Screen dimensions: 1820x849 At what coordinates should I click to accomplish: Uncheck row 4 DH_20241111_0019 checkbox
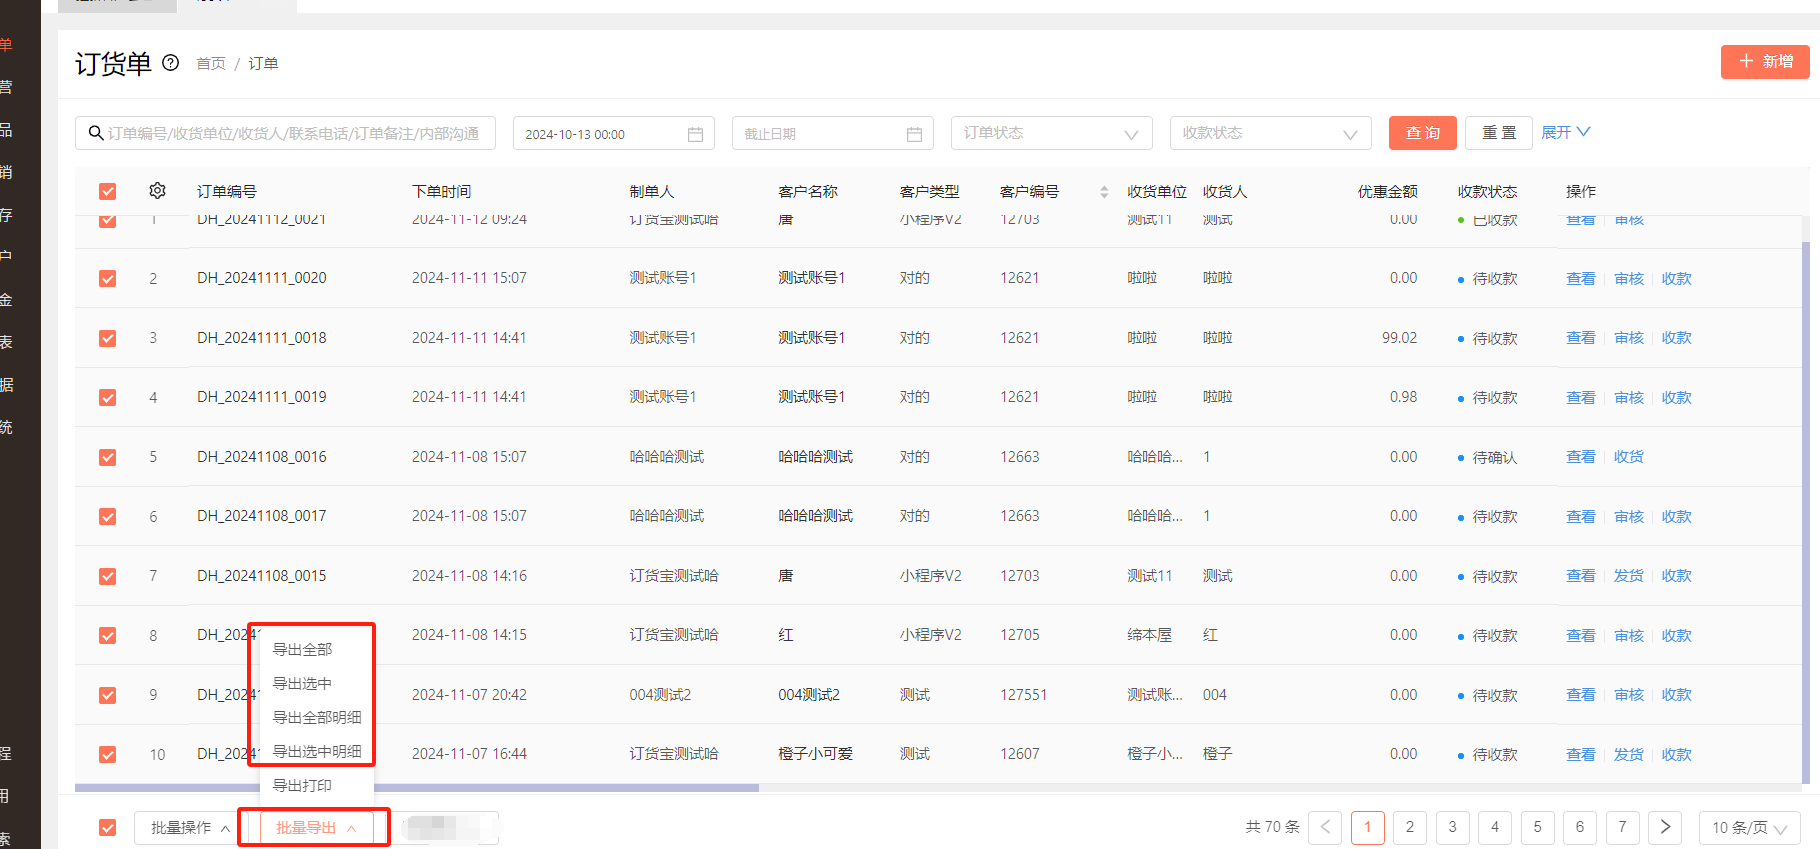tap(108, 397)
